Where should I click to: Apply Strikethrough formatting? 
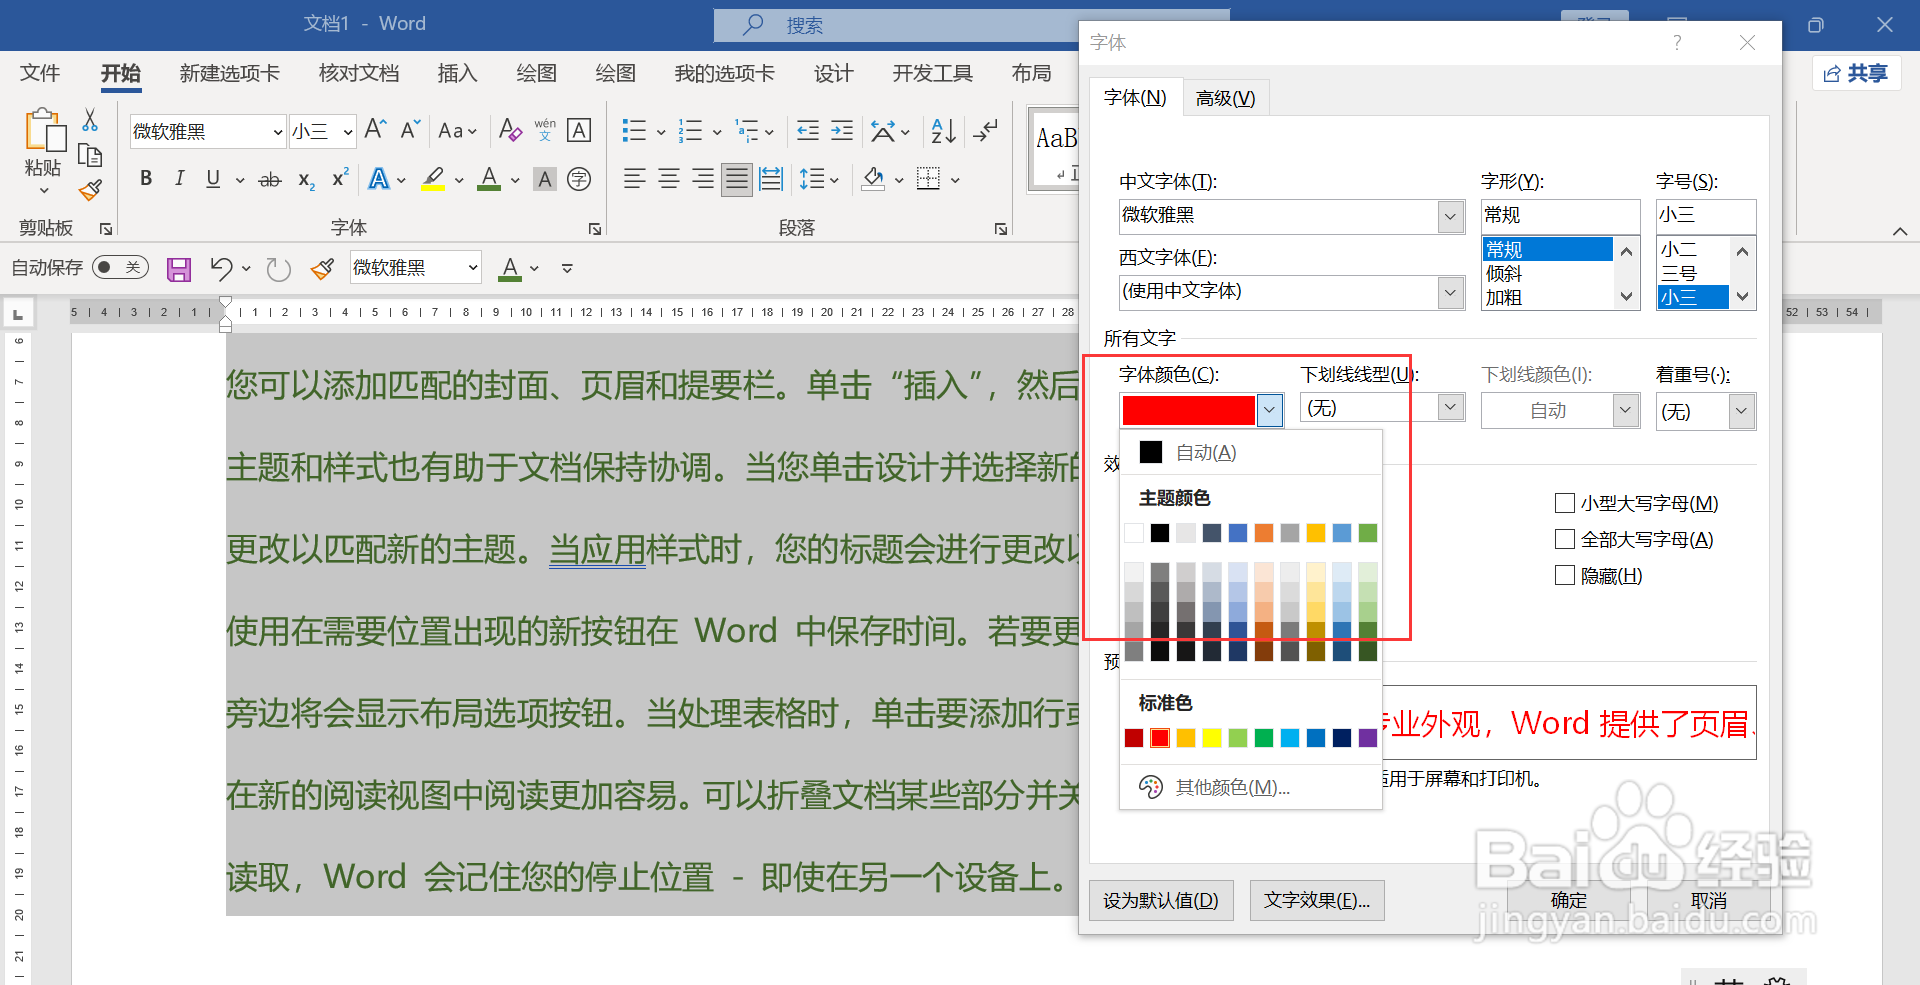270,180
